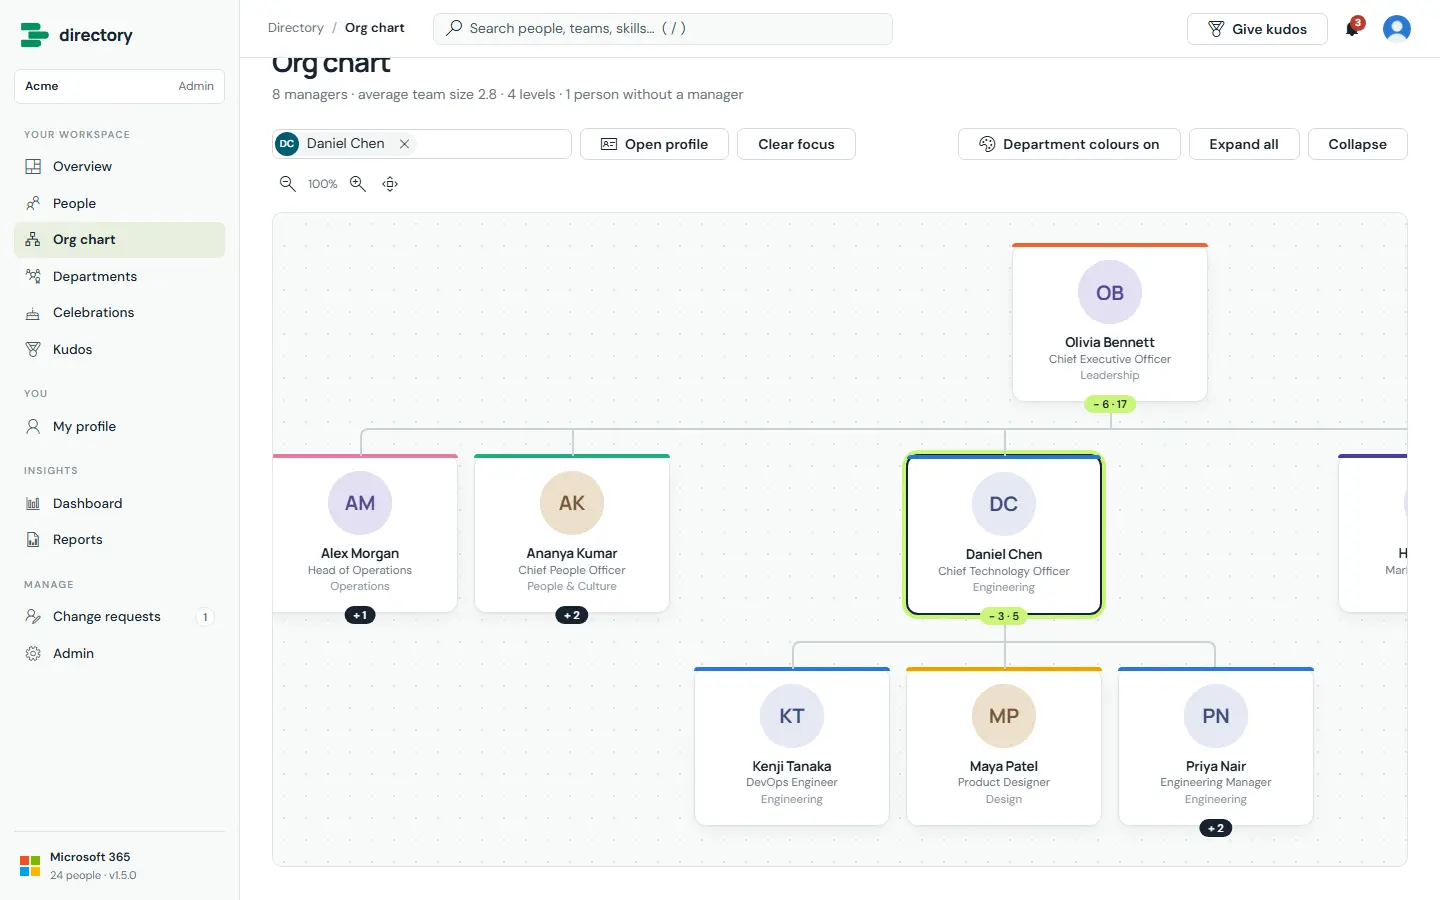Image resolution: width=1440 pixels, height=900 pixels.
Task: Click the Give kudos medal icon
Action: [1216, 29]
